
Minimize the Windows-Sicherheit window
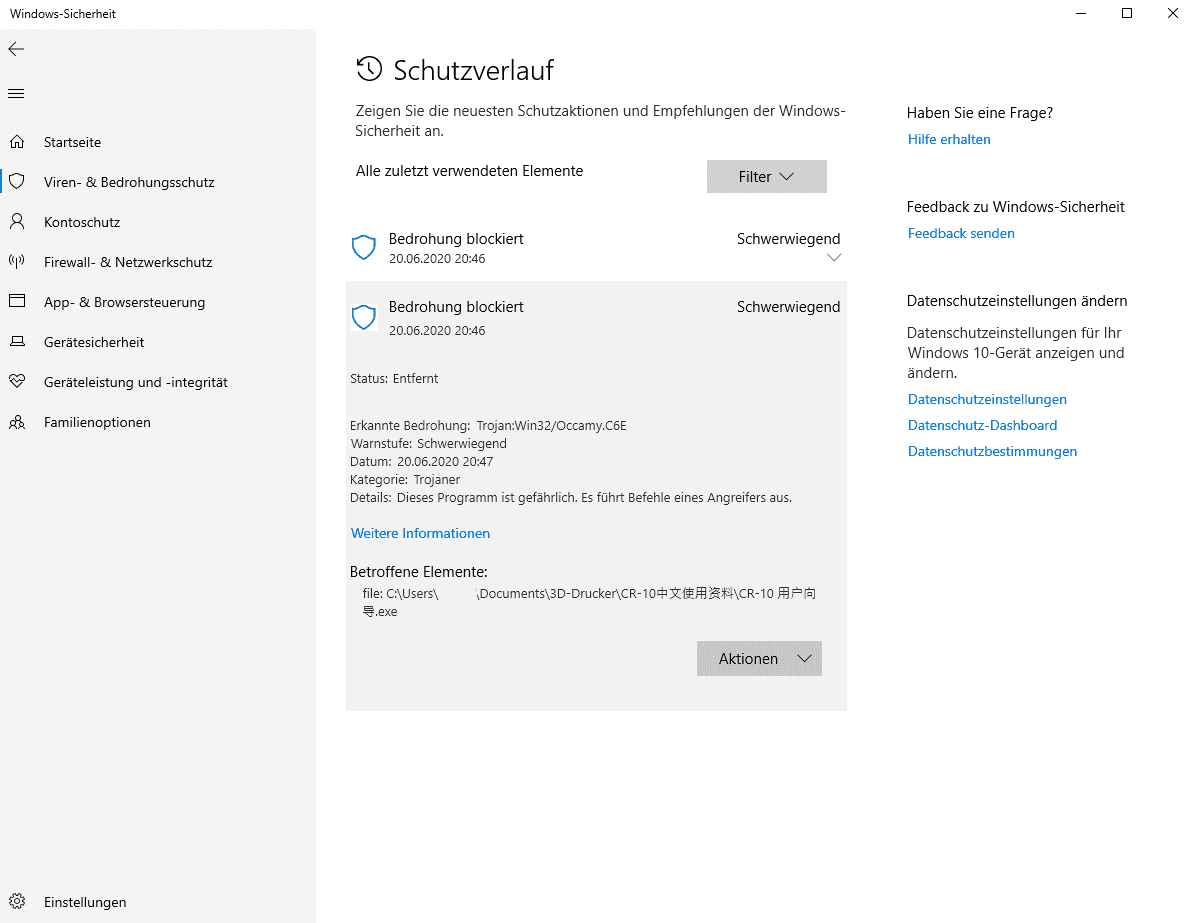[1081, 14]
